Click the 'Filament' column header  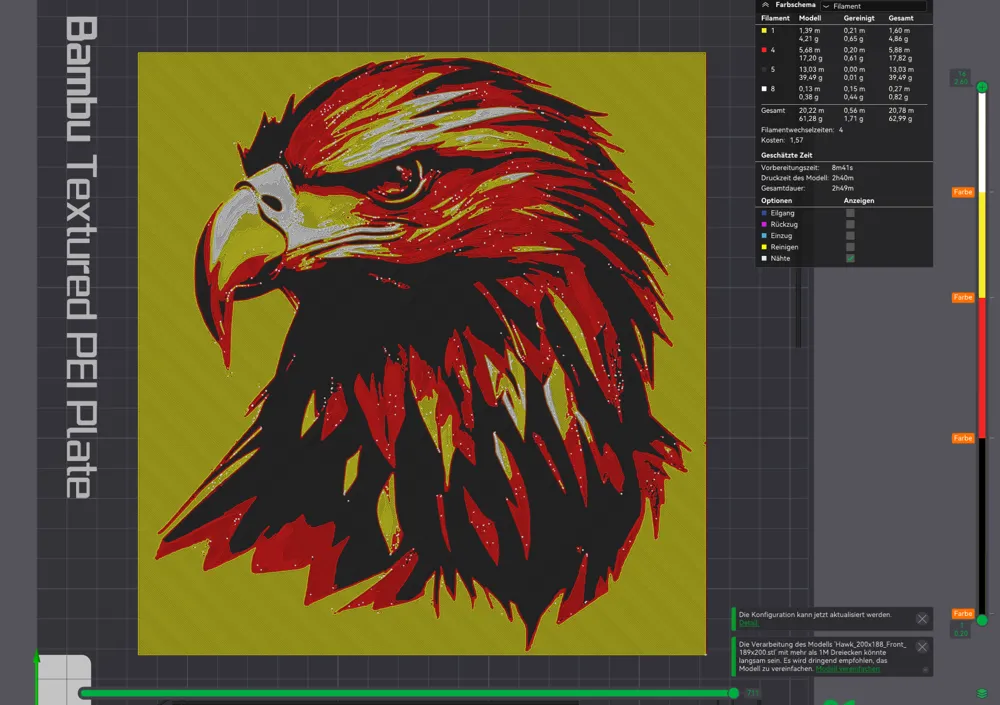point(775,19)
